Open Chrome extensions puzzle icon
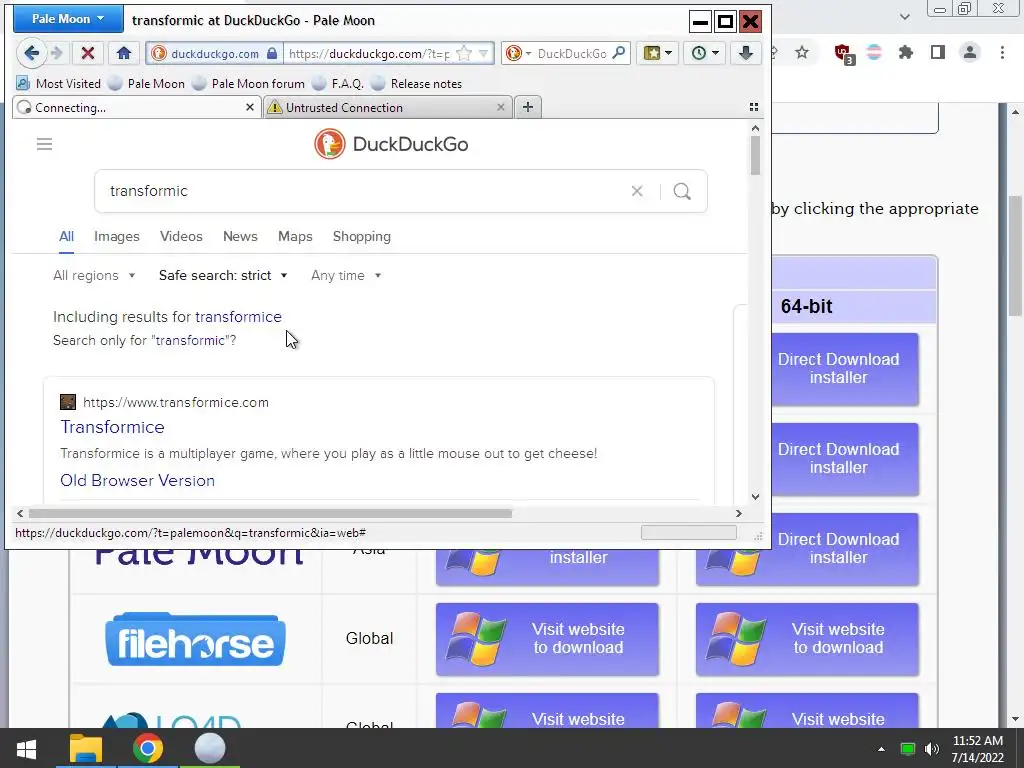This screenshot has width=1024, height=768. [x=906, y=52]
